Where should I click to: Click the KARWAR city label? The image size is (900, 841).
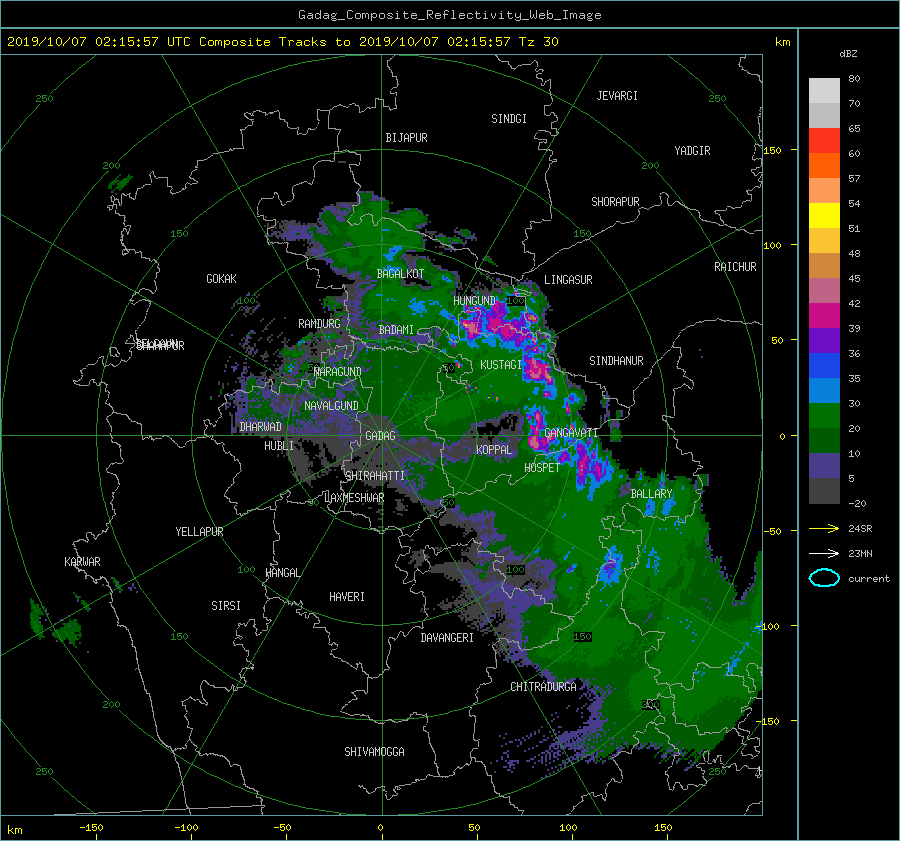(x=82, y=562)
